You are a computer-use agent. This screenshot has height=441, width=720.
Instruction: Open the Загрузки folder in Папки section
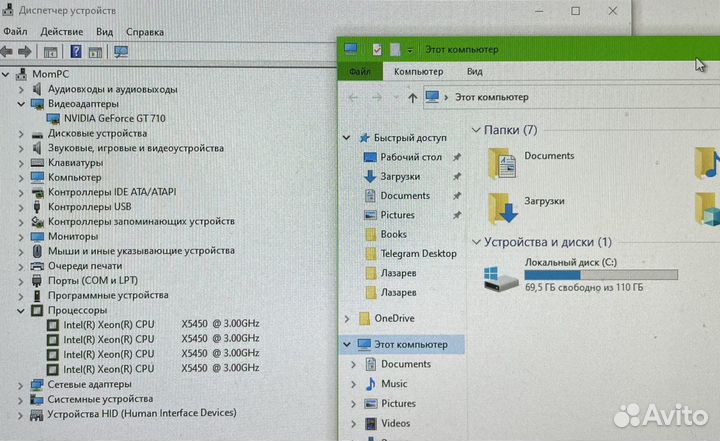click(x=503, y=206)
